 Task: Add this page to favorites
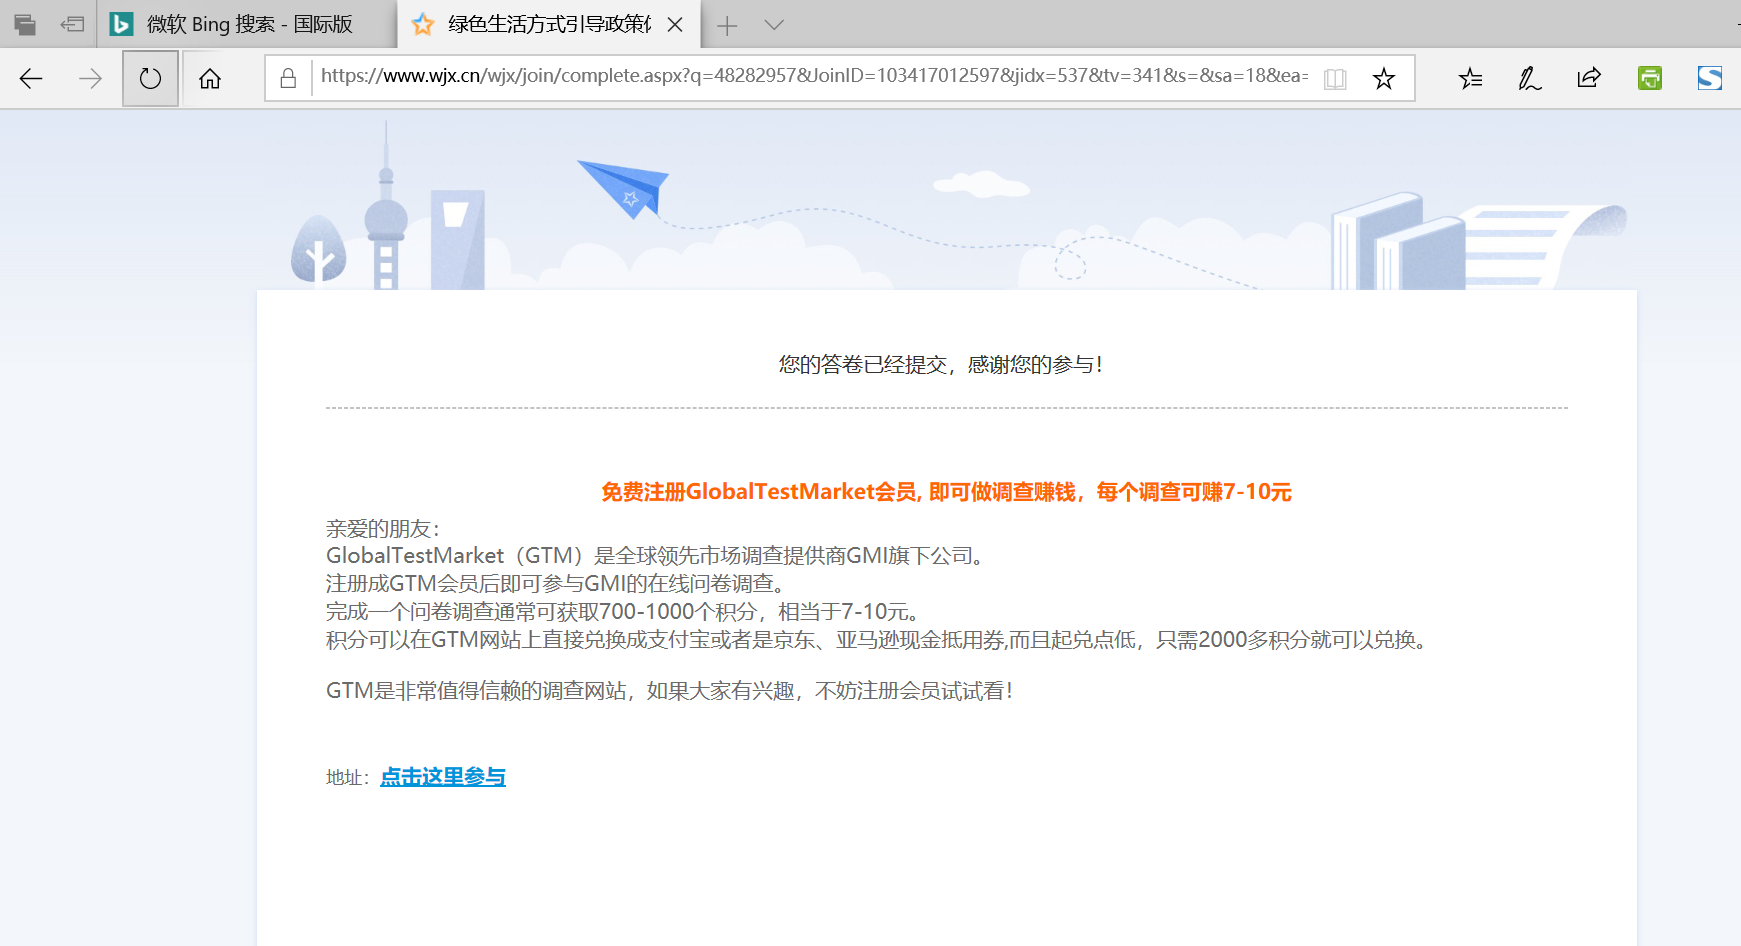pyautogui.click(x=1384, y=78)
